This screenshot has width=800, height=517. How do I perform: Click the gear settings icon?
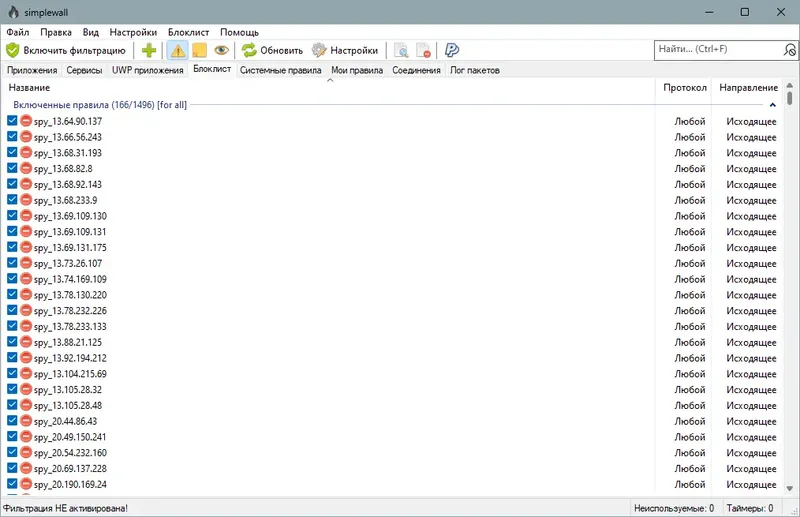[x=319, y=50]
